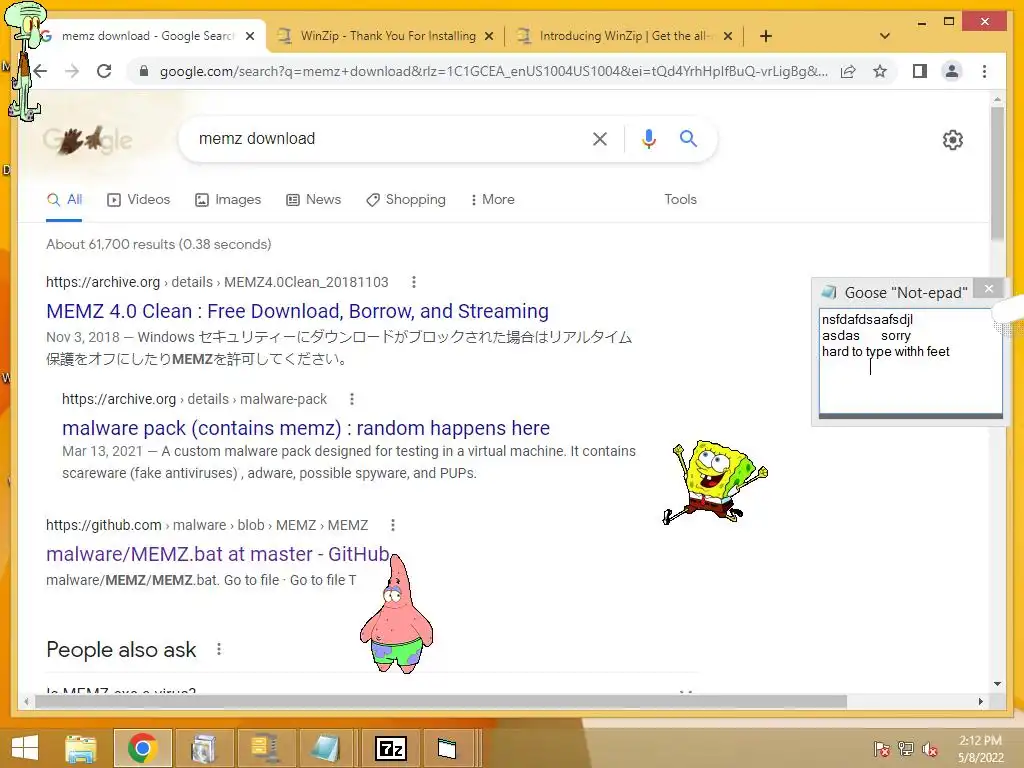
Task: Show Images search results
Action: coord(228,199)
